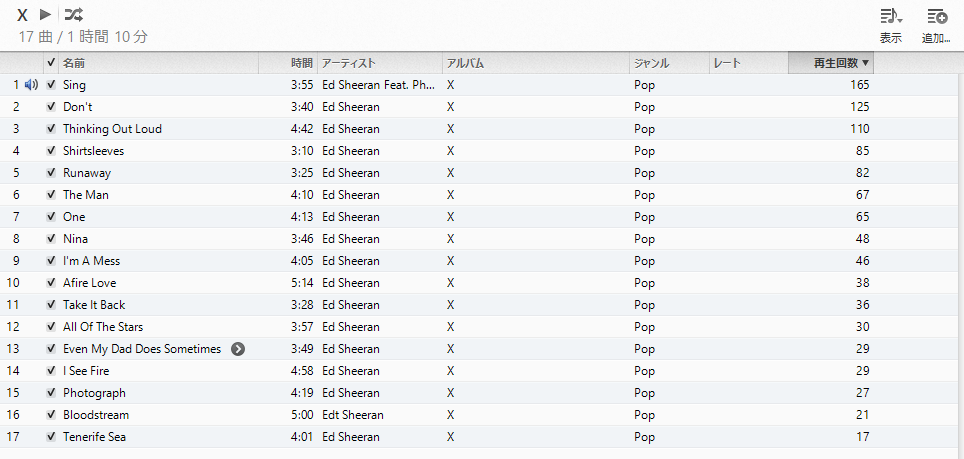Click the play count 125
This screenshot has width=964, height=459.
coord(859,107)
